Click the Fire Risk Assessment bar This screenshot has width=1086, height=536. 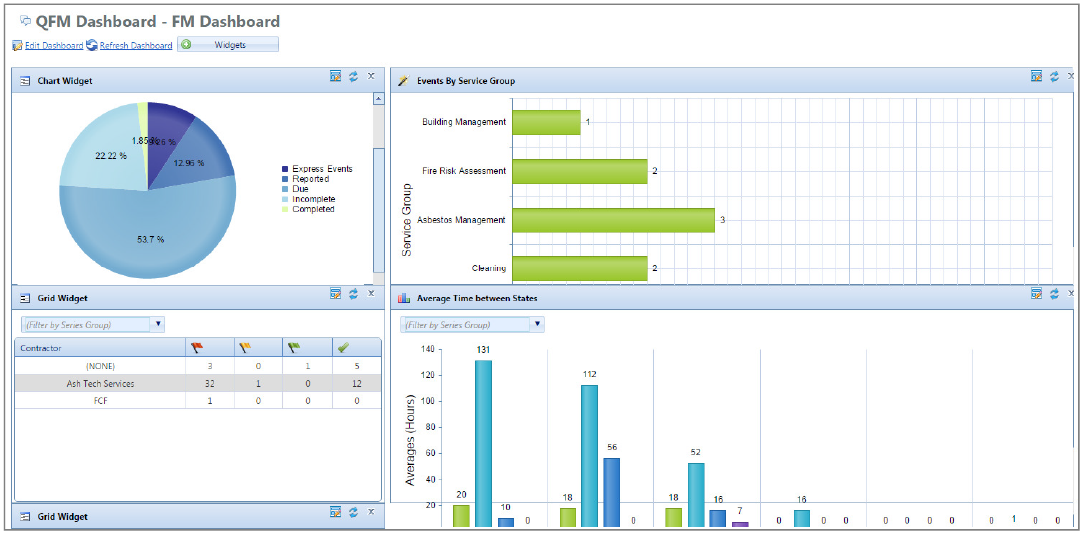pyautogui.click(x=580, y=170)
